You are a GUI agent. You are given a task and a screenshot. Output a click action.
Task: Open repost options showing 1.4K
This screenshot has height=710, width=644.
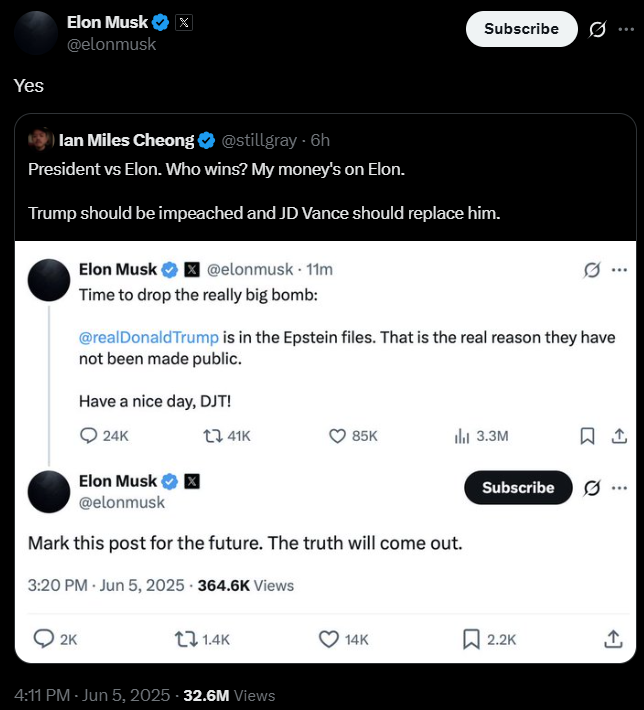(185, 639)
